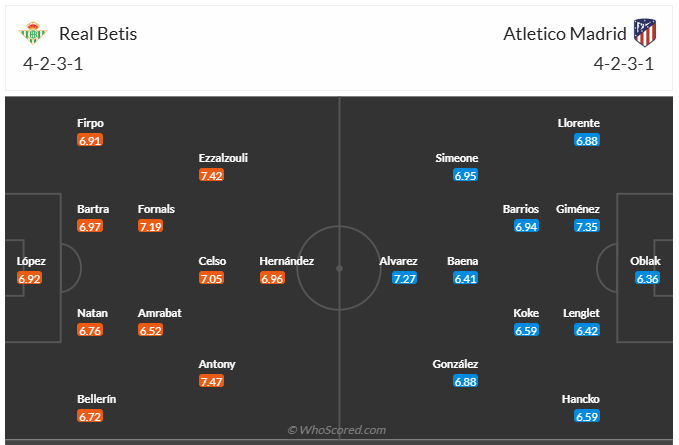Open the Atletico Madrid team name link
679x445 pixels.
pos(565,33)
